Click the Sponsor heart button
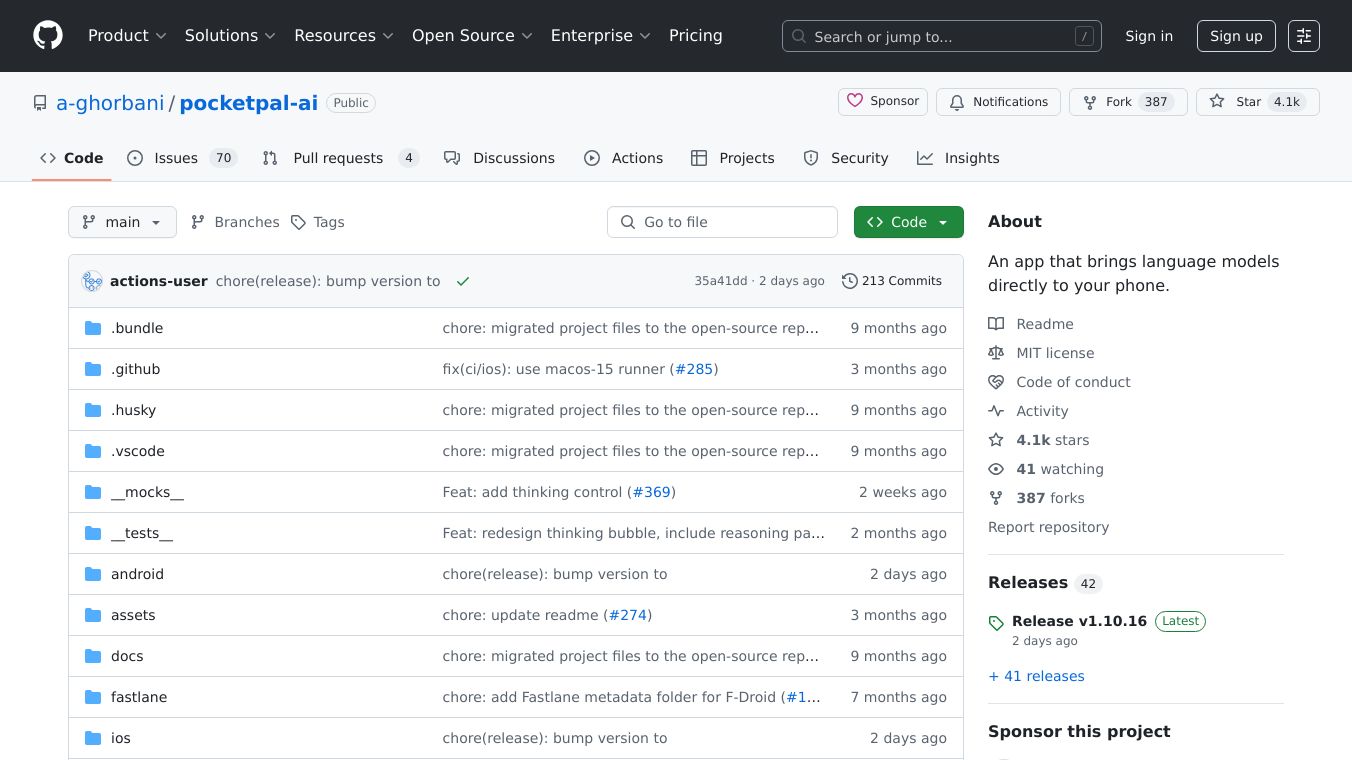Image resolution: width=1352 pixels, height=760 pixels. pyautogui.click(x=883, y=102)
